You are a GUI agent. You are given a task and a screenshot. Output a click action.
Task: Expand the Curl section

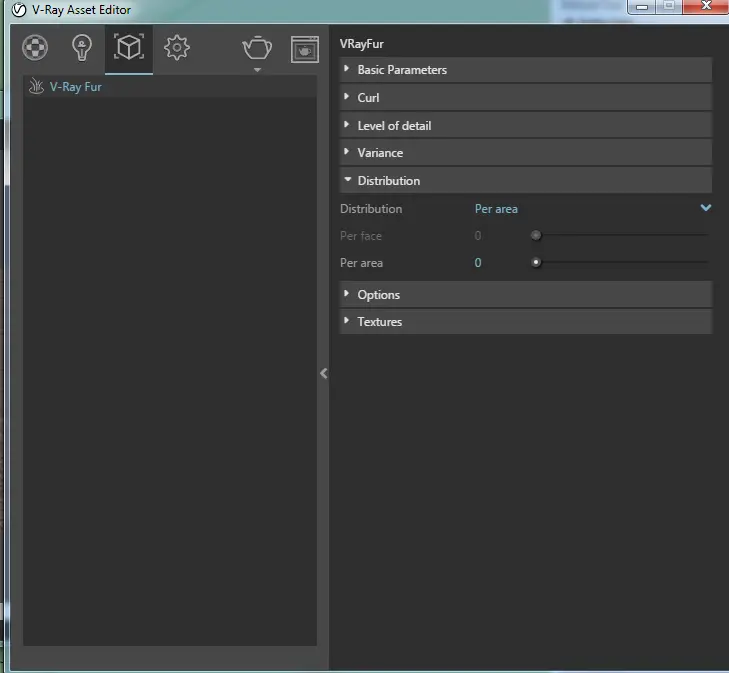(x=525, y=98)
